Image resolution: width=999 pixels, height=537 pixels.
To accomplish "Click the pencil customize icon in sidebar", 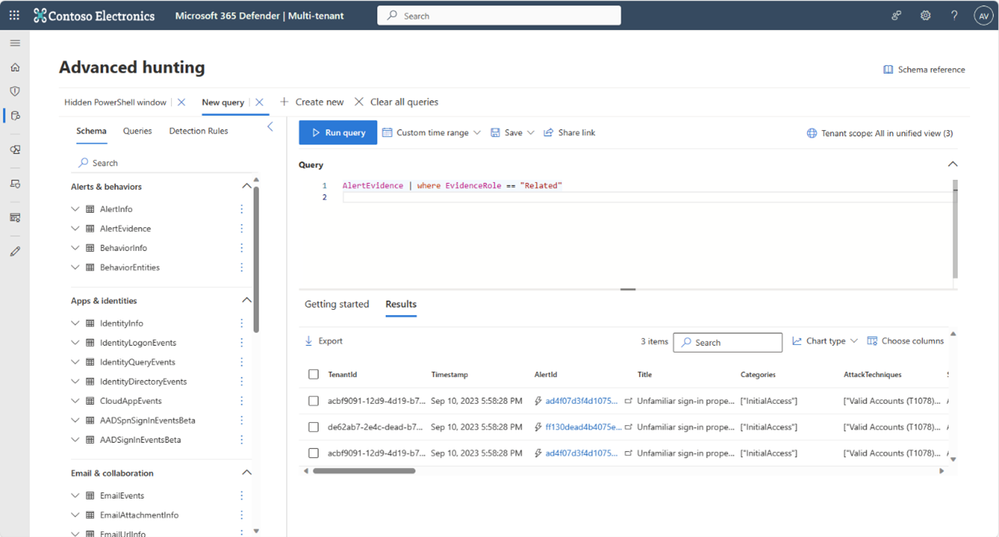I will point(15,252).
